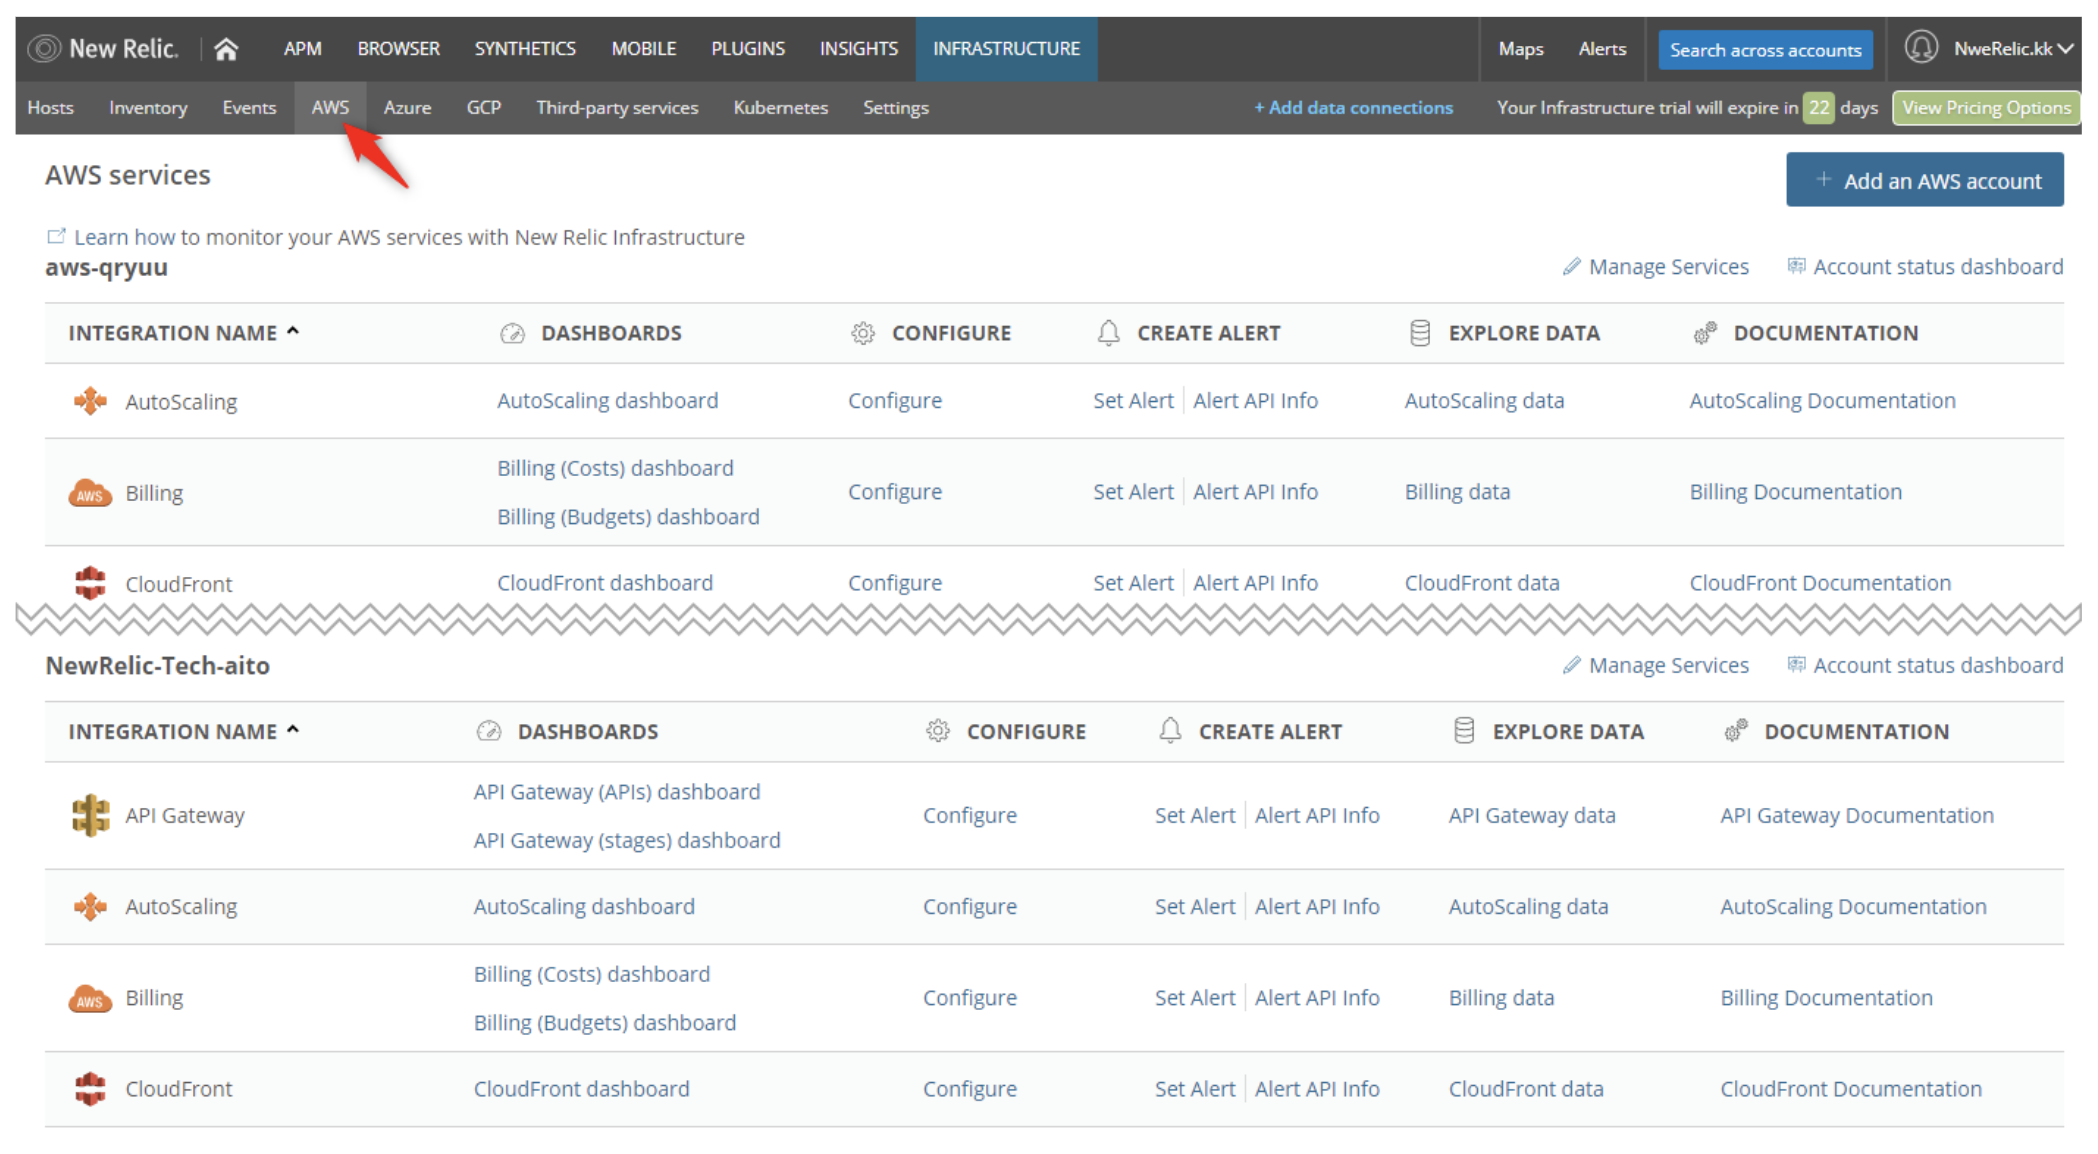Click pencil icon beside NewRelic-Tech-aito Manage Services
This screenshot has height=1154, width=2098.
(x=1572, y=665)
